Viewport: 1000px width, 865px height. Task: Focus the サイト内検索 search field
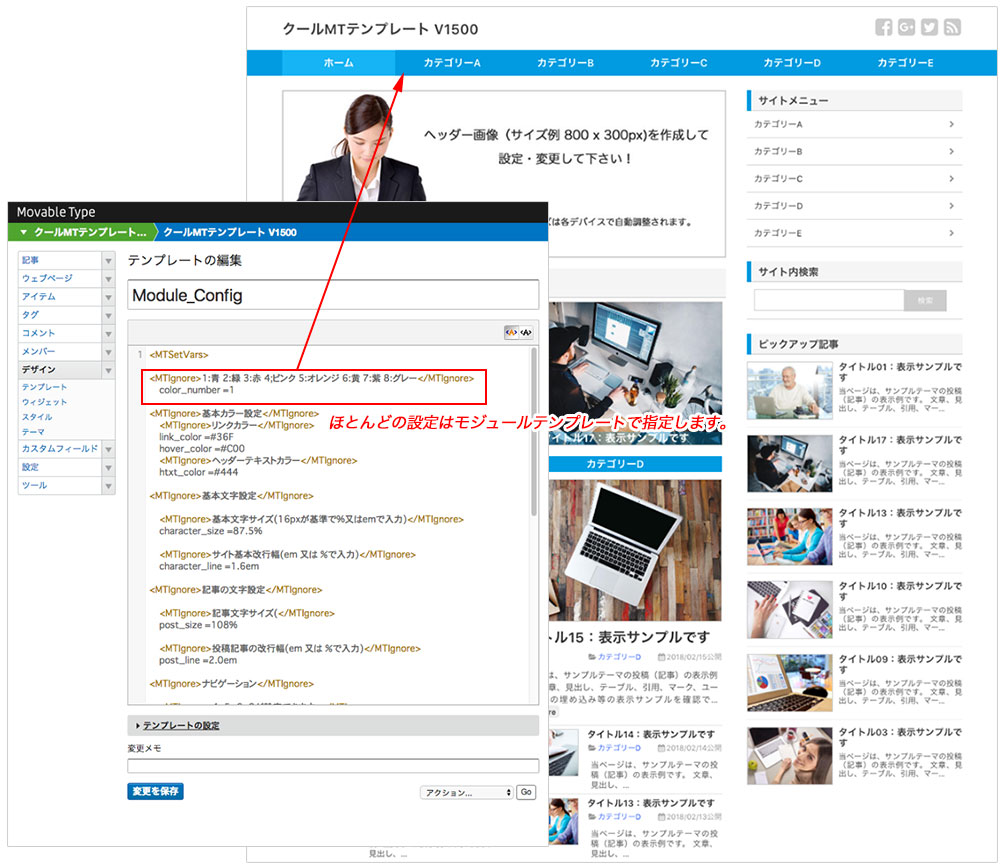[x=829, y=300]
